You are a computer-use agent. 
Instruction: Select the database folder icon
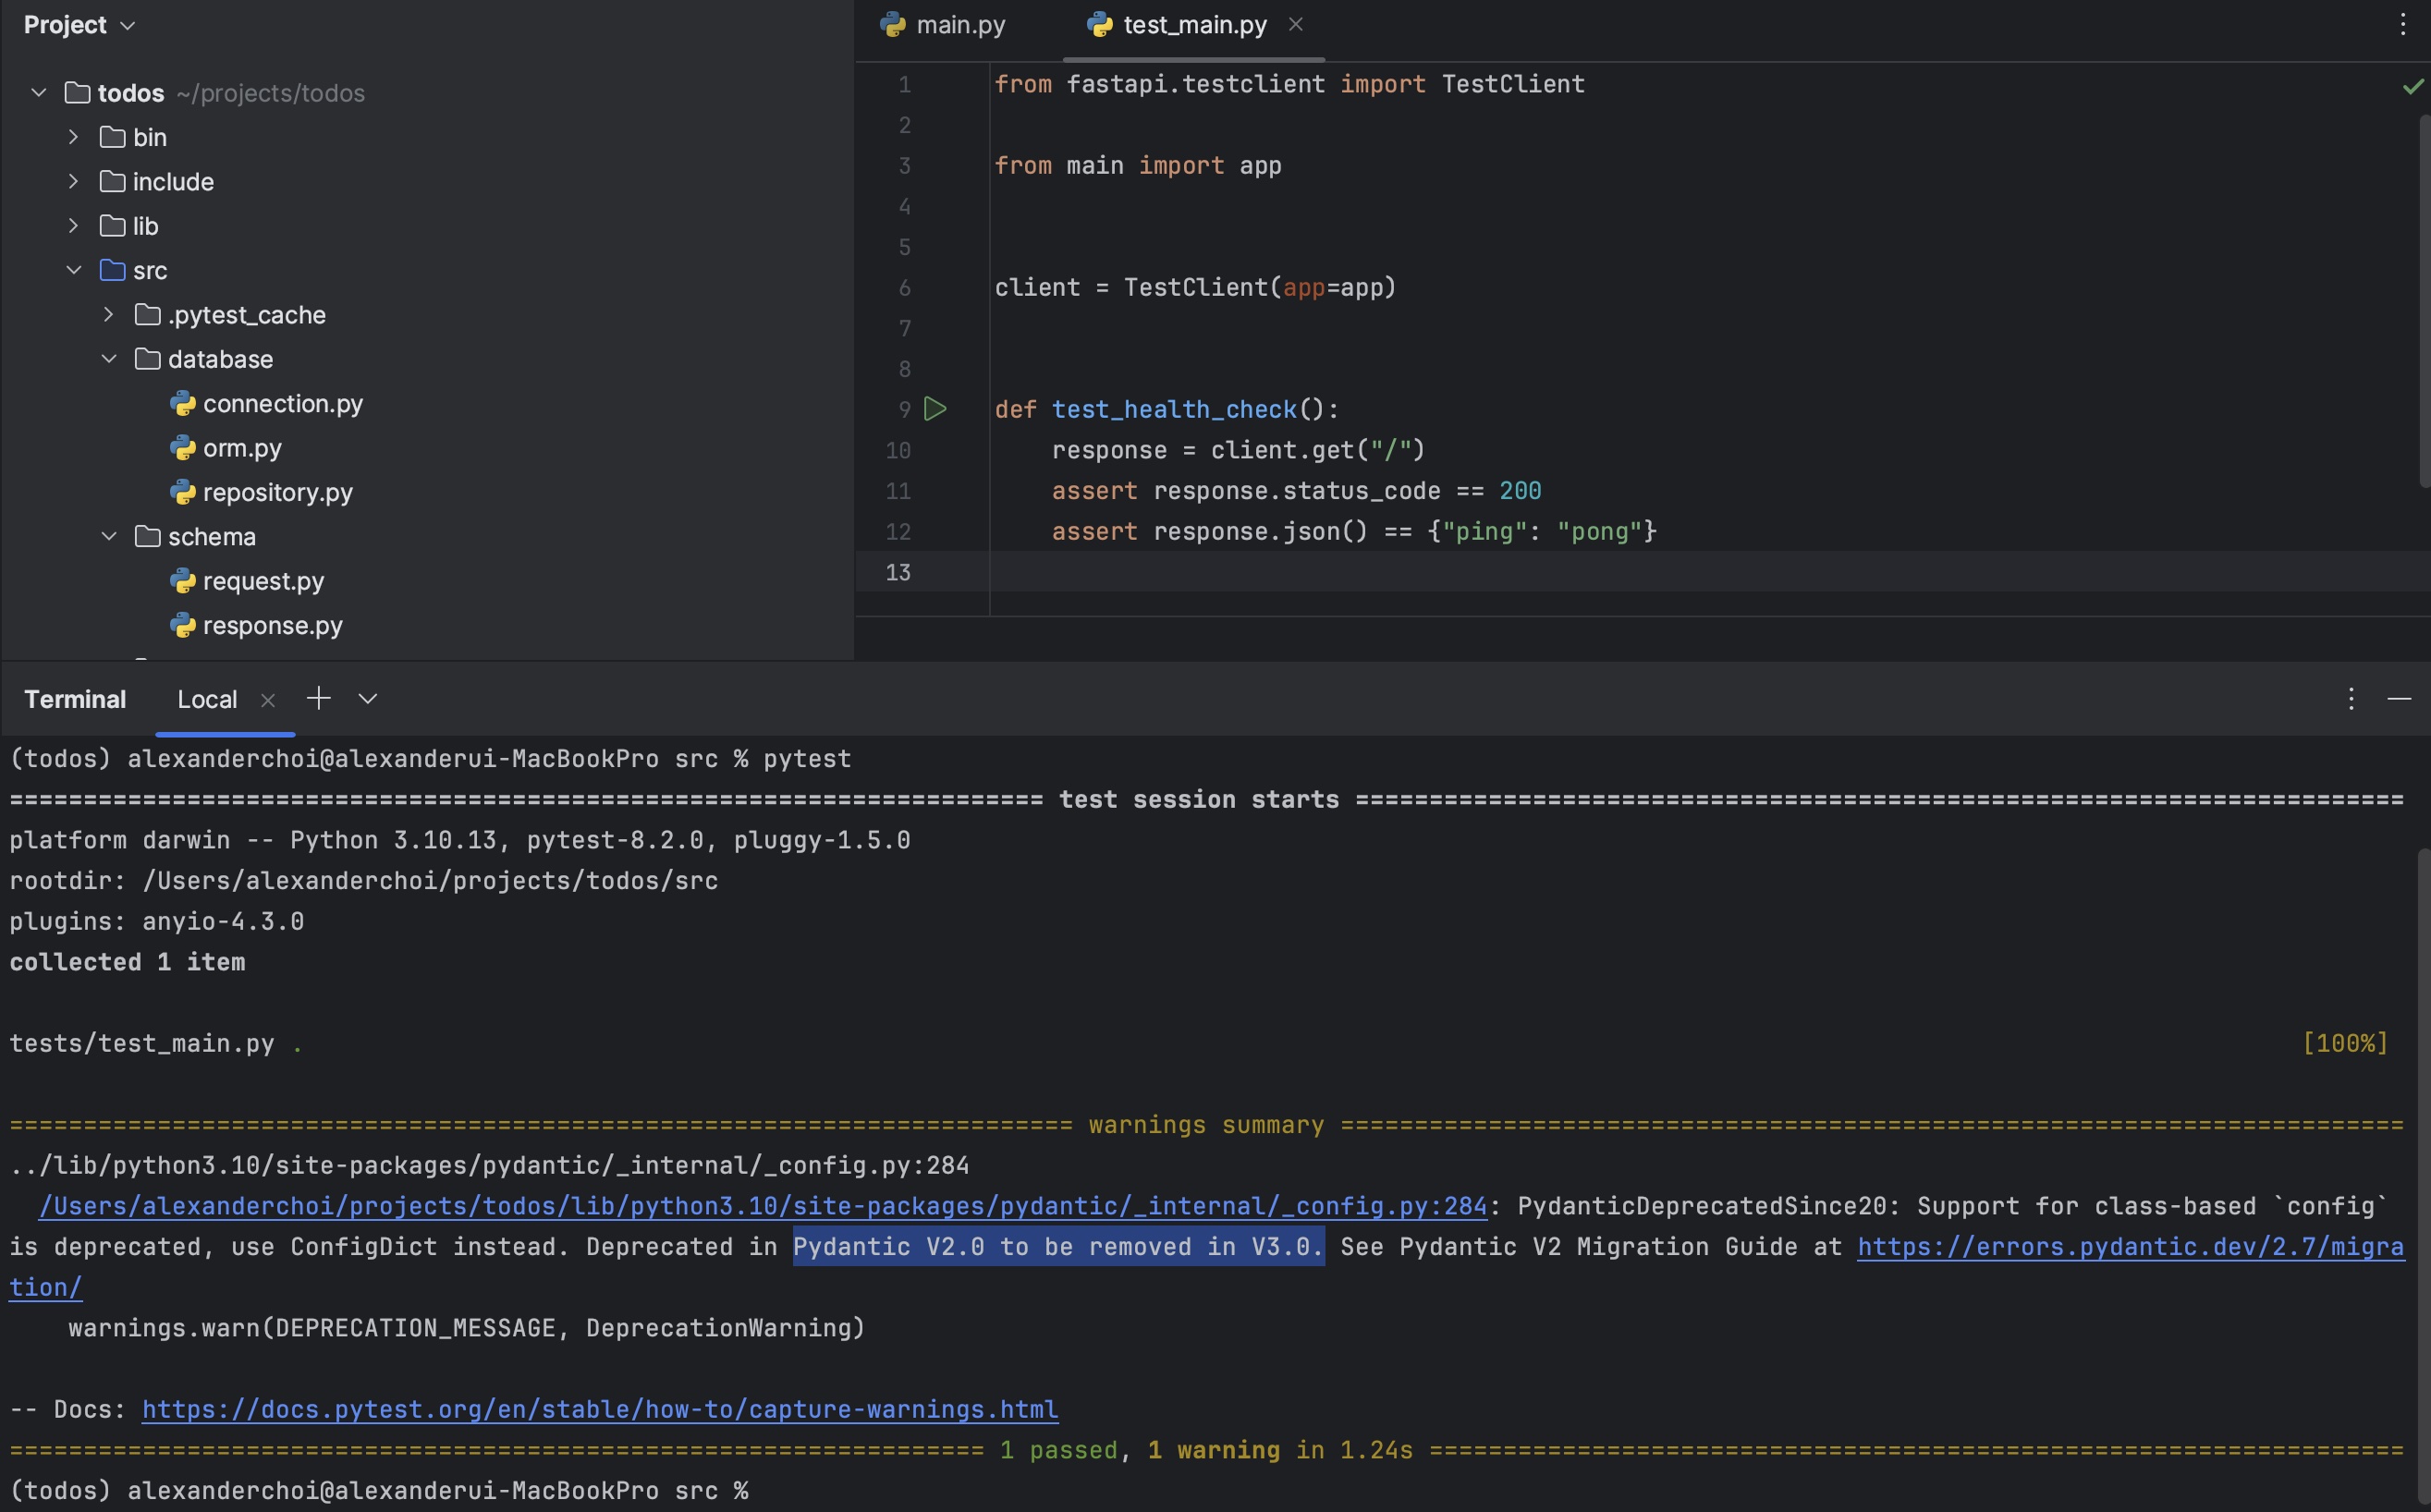[x=147, y=359]
